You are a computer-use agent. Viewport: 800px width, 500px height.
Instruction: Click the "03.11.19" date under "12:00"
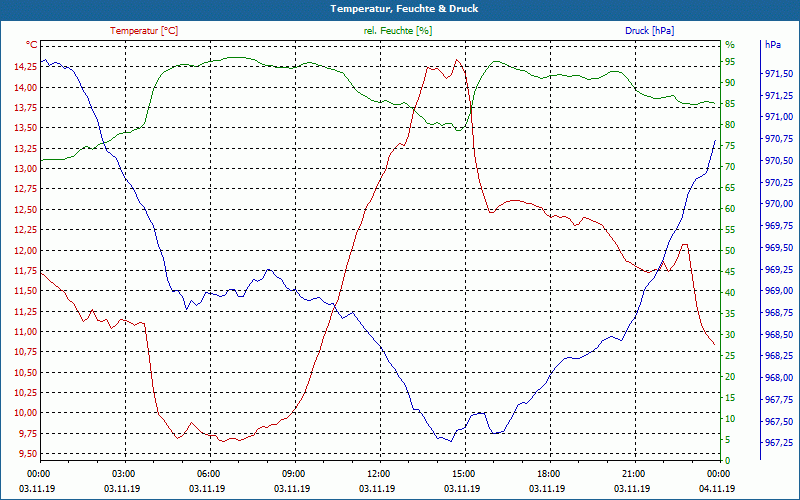coord(378,489)
